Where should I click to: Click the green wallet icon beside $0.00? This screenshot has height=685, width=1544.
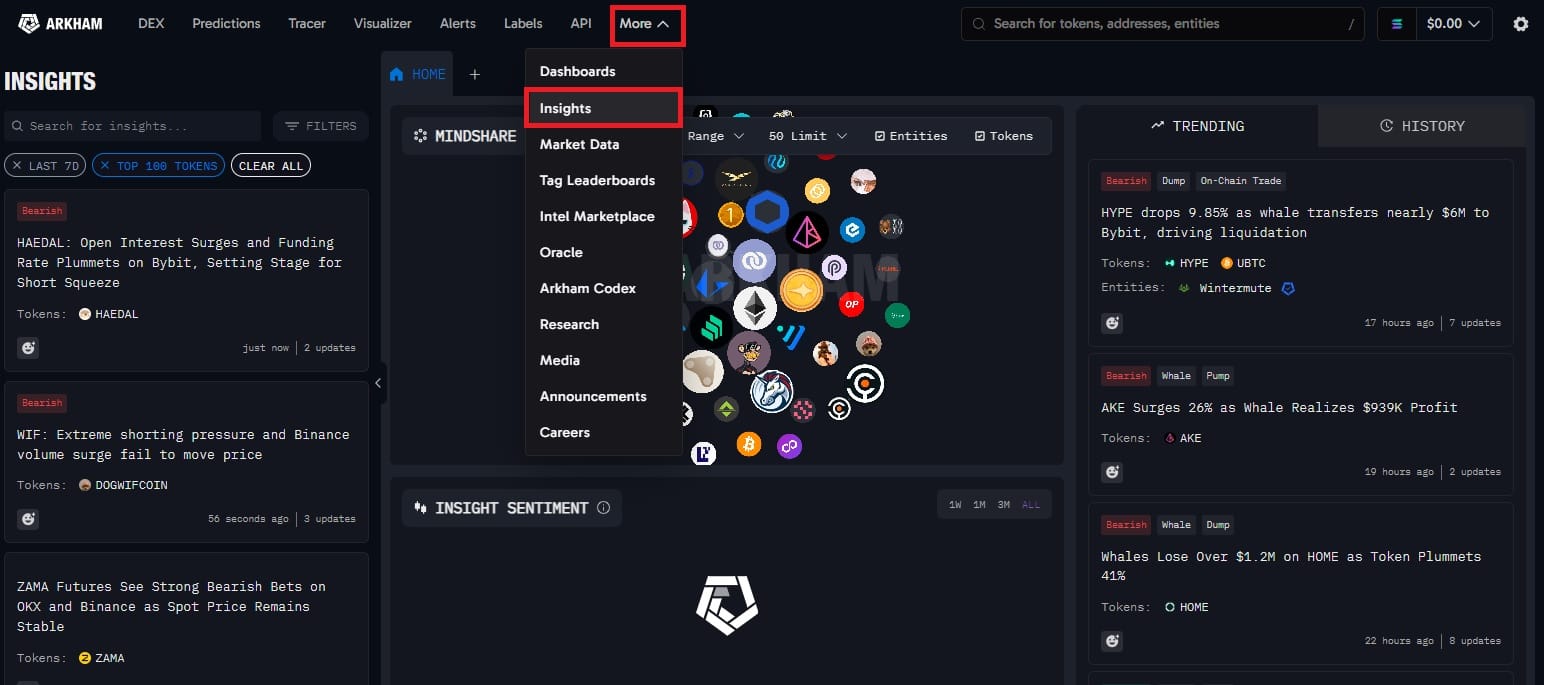pos(1397,24)
